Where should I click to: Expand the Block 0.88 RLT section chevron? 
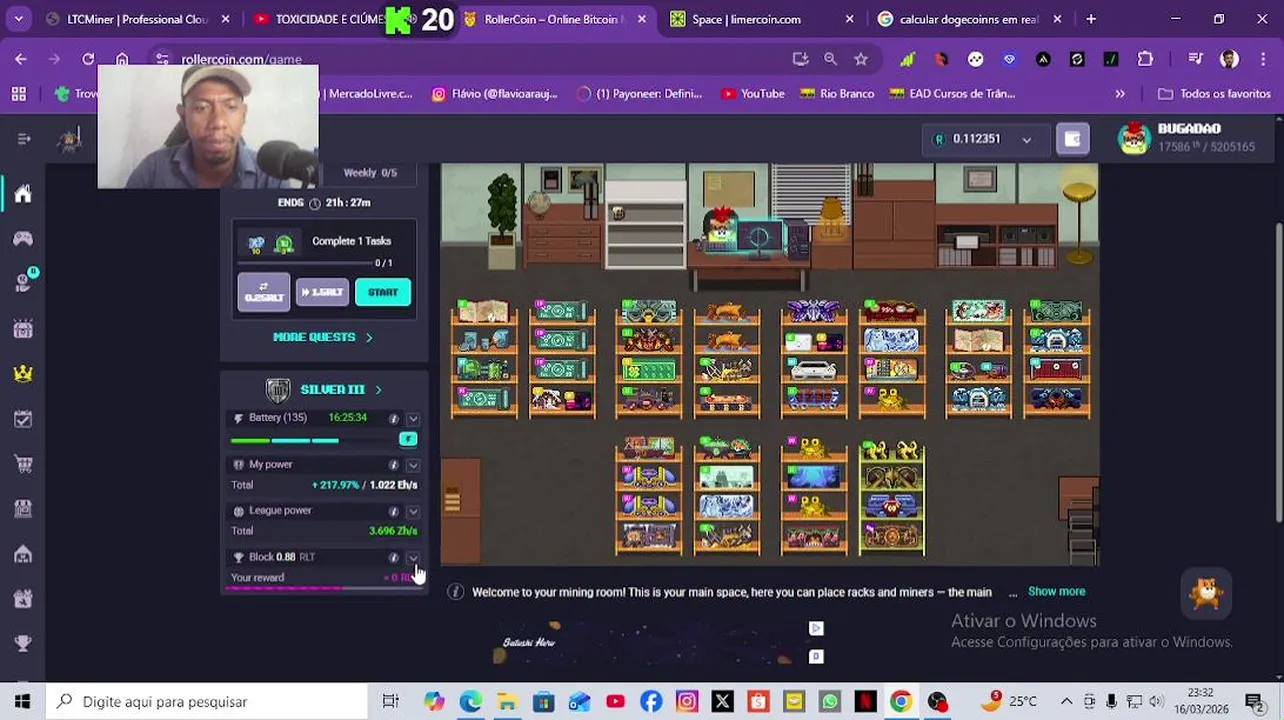point(413,557)
